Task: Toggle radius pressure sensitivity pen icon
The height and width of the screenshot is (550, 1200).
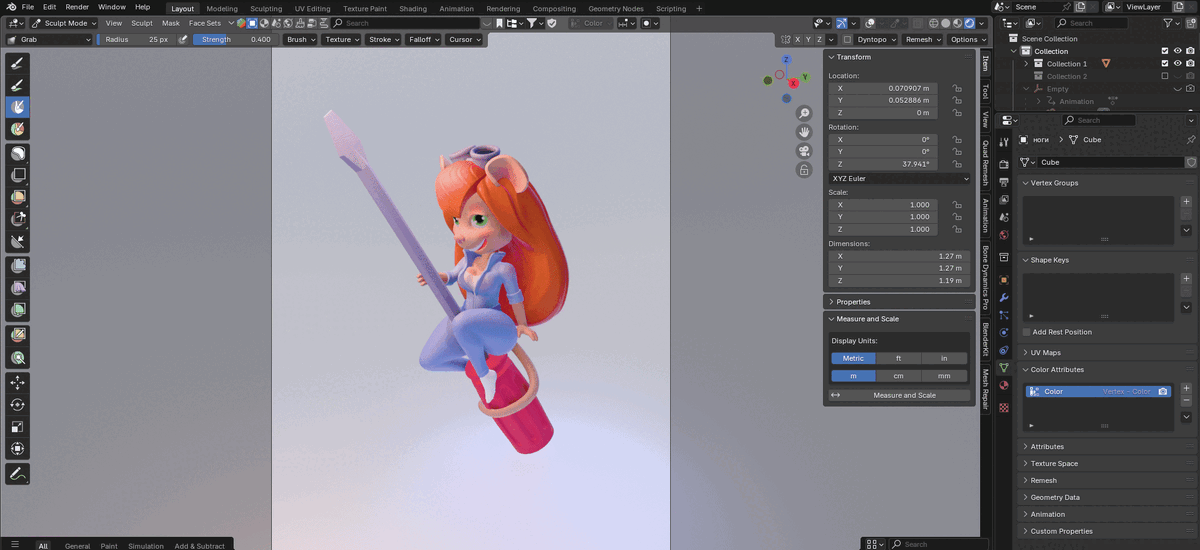Action: tap(183, 39)
